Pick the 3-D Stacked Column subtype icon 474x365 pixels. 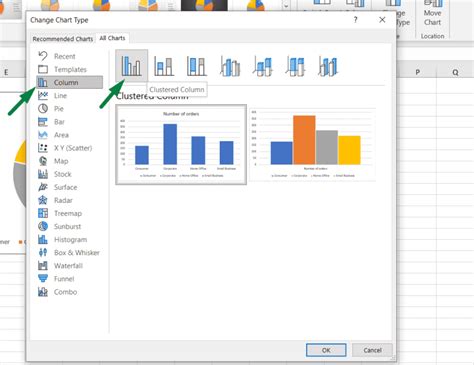(x=263, y=66)
